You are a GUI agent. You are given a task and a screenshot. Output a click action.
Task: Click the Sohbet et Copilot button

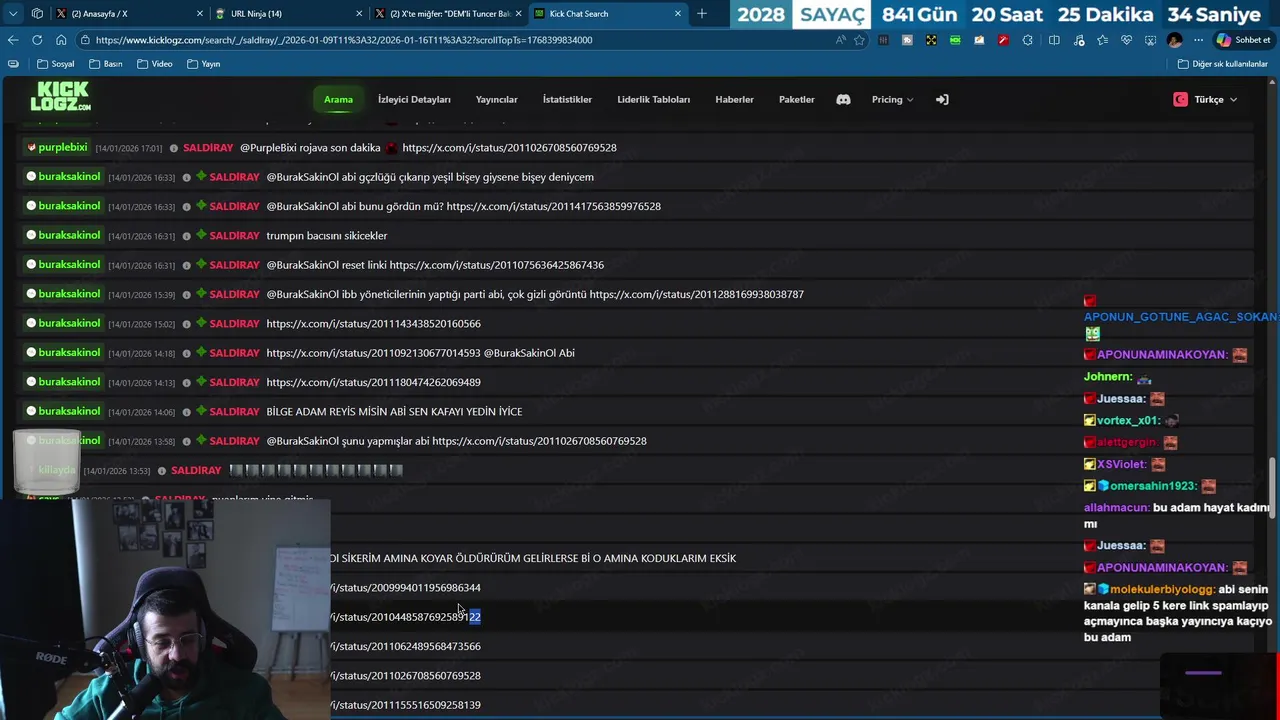(1243, 40)
